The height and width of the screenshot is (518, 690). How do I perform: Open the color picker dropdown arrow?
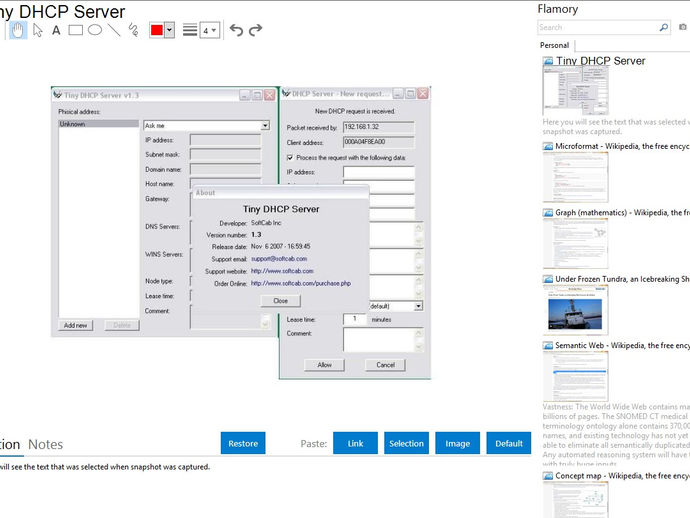[x=169, y=30]
